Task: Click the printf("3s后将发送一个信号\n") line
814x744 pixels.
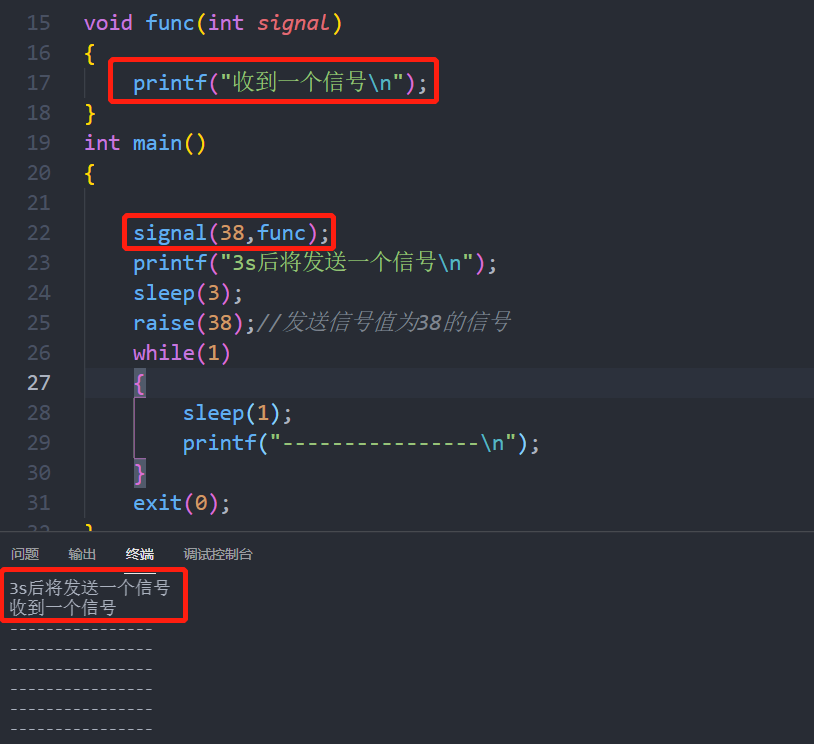Action: 315,262
